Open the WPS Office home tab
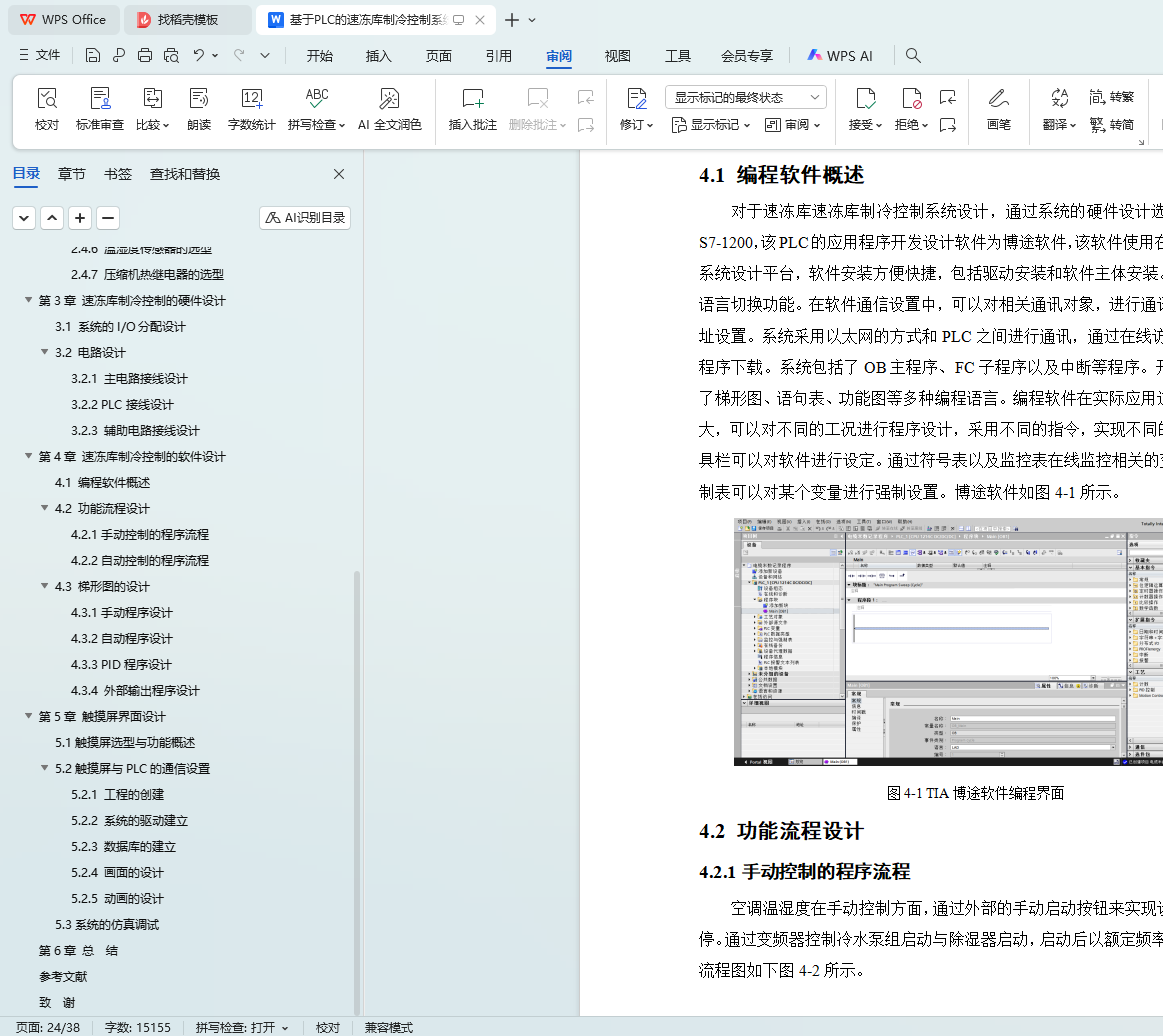The width and height of the screenshot is (1163, 1036). click(x=64, y=20)
